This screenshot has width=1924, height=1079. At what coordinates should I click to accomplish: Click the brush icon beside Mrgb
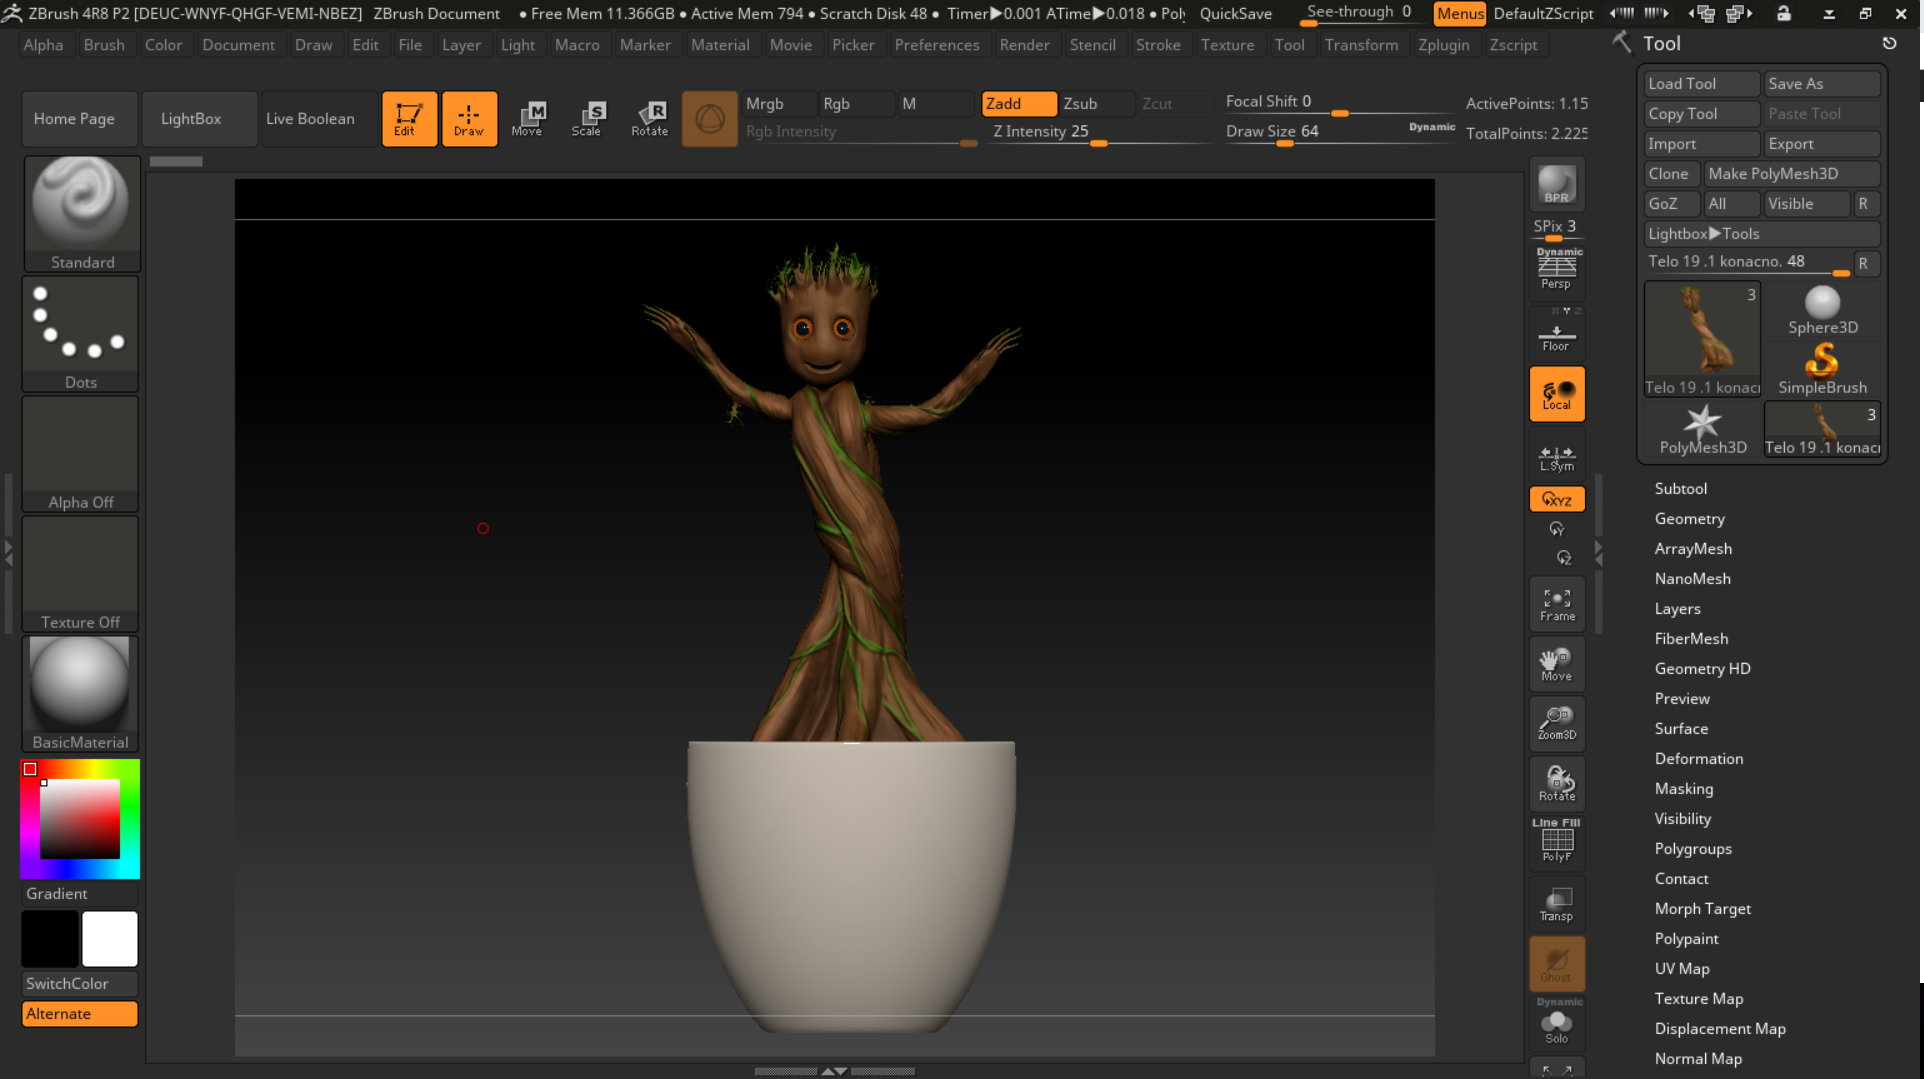[709, 119]
